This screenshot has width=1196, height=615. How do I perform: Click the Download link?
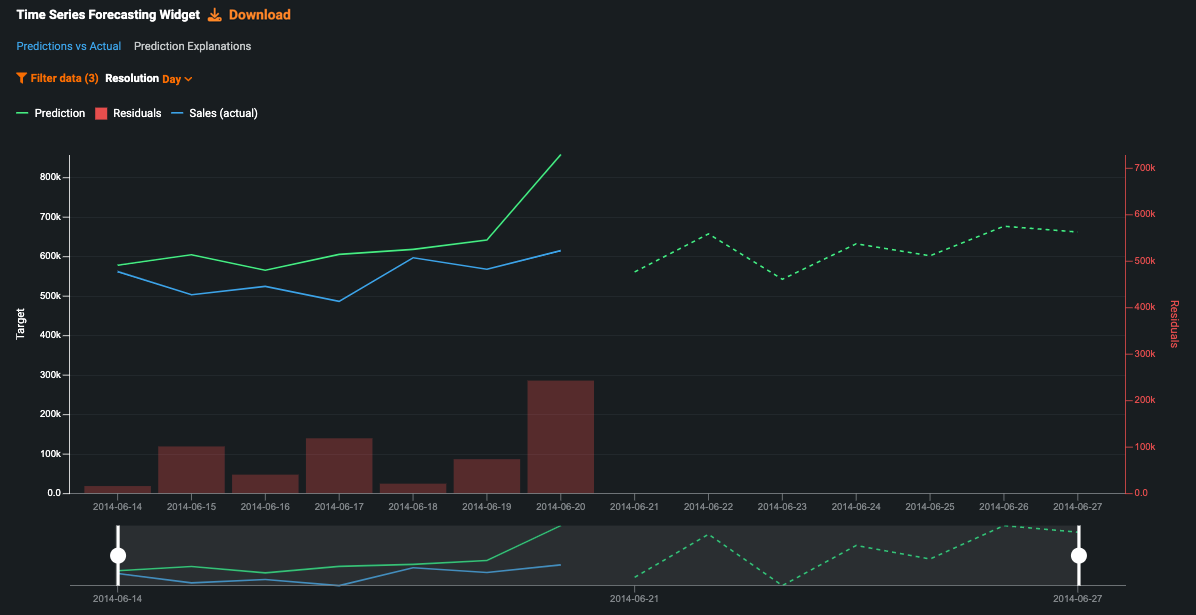point(259,15)
